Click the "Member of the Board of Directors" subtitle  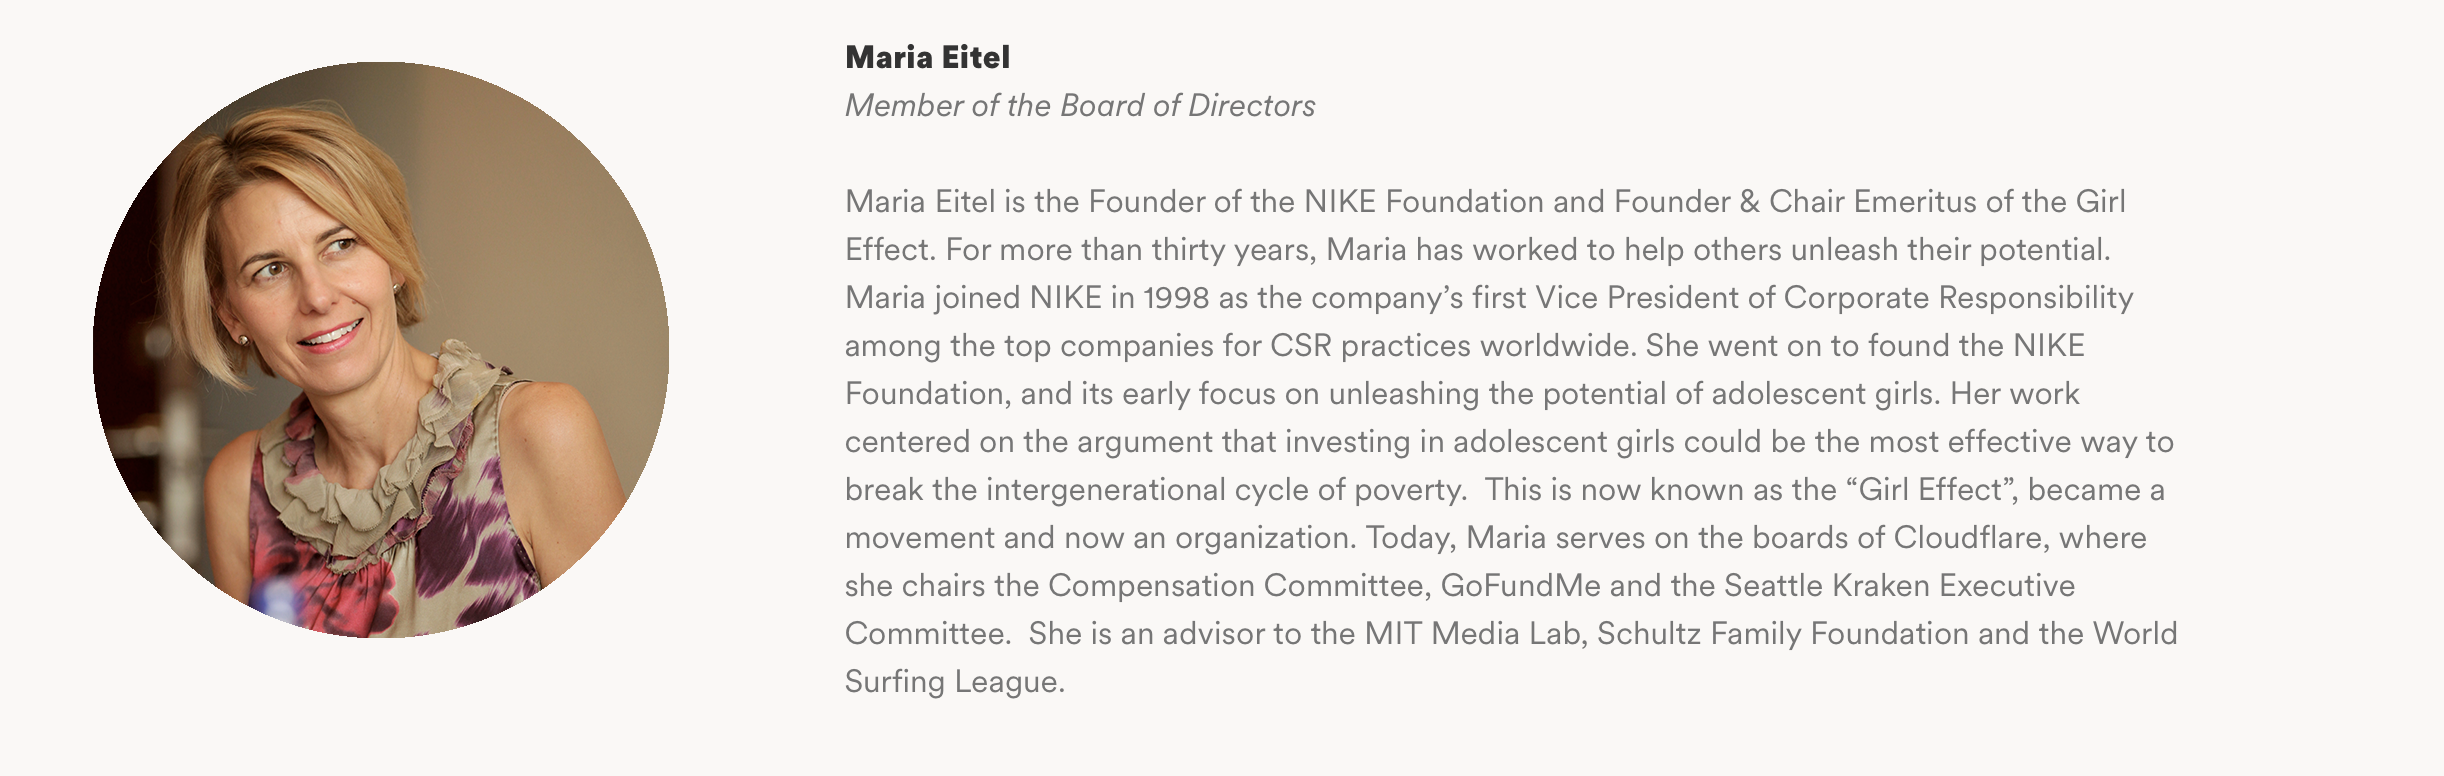click(1080, 105)
